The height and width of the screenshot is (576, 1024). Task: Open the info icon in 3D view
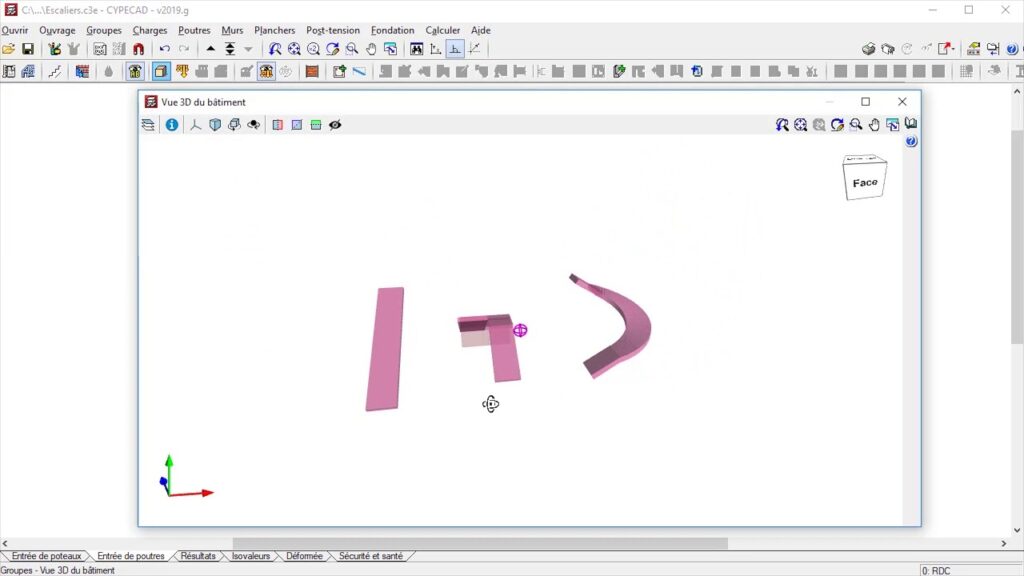pyautogui.click(x=172, y=125)
